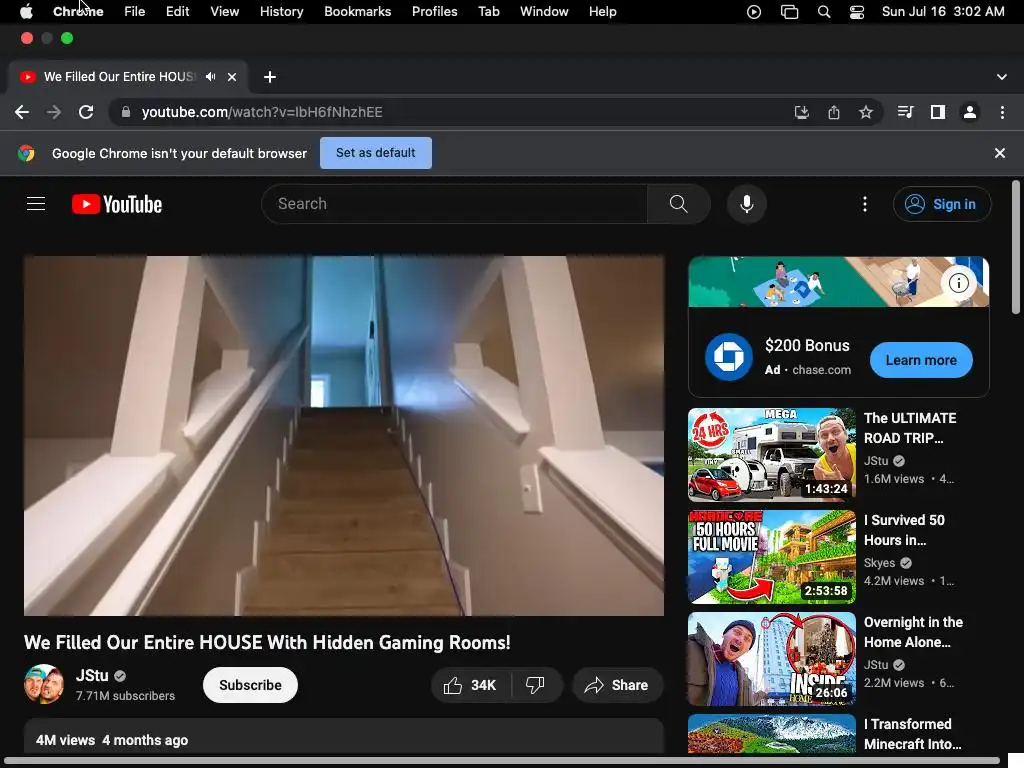Open Skyes channel link

[879, 563]
